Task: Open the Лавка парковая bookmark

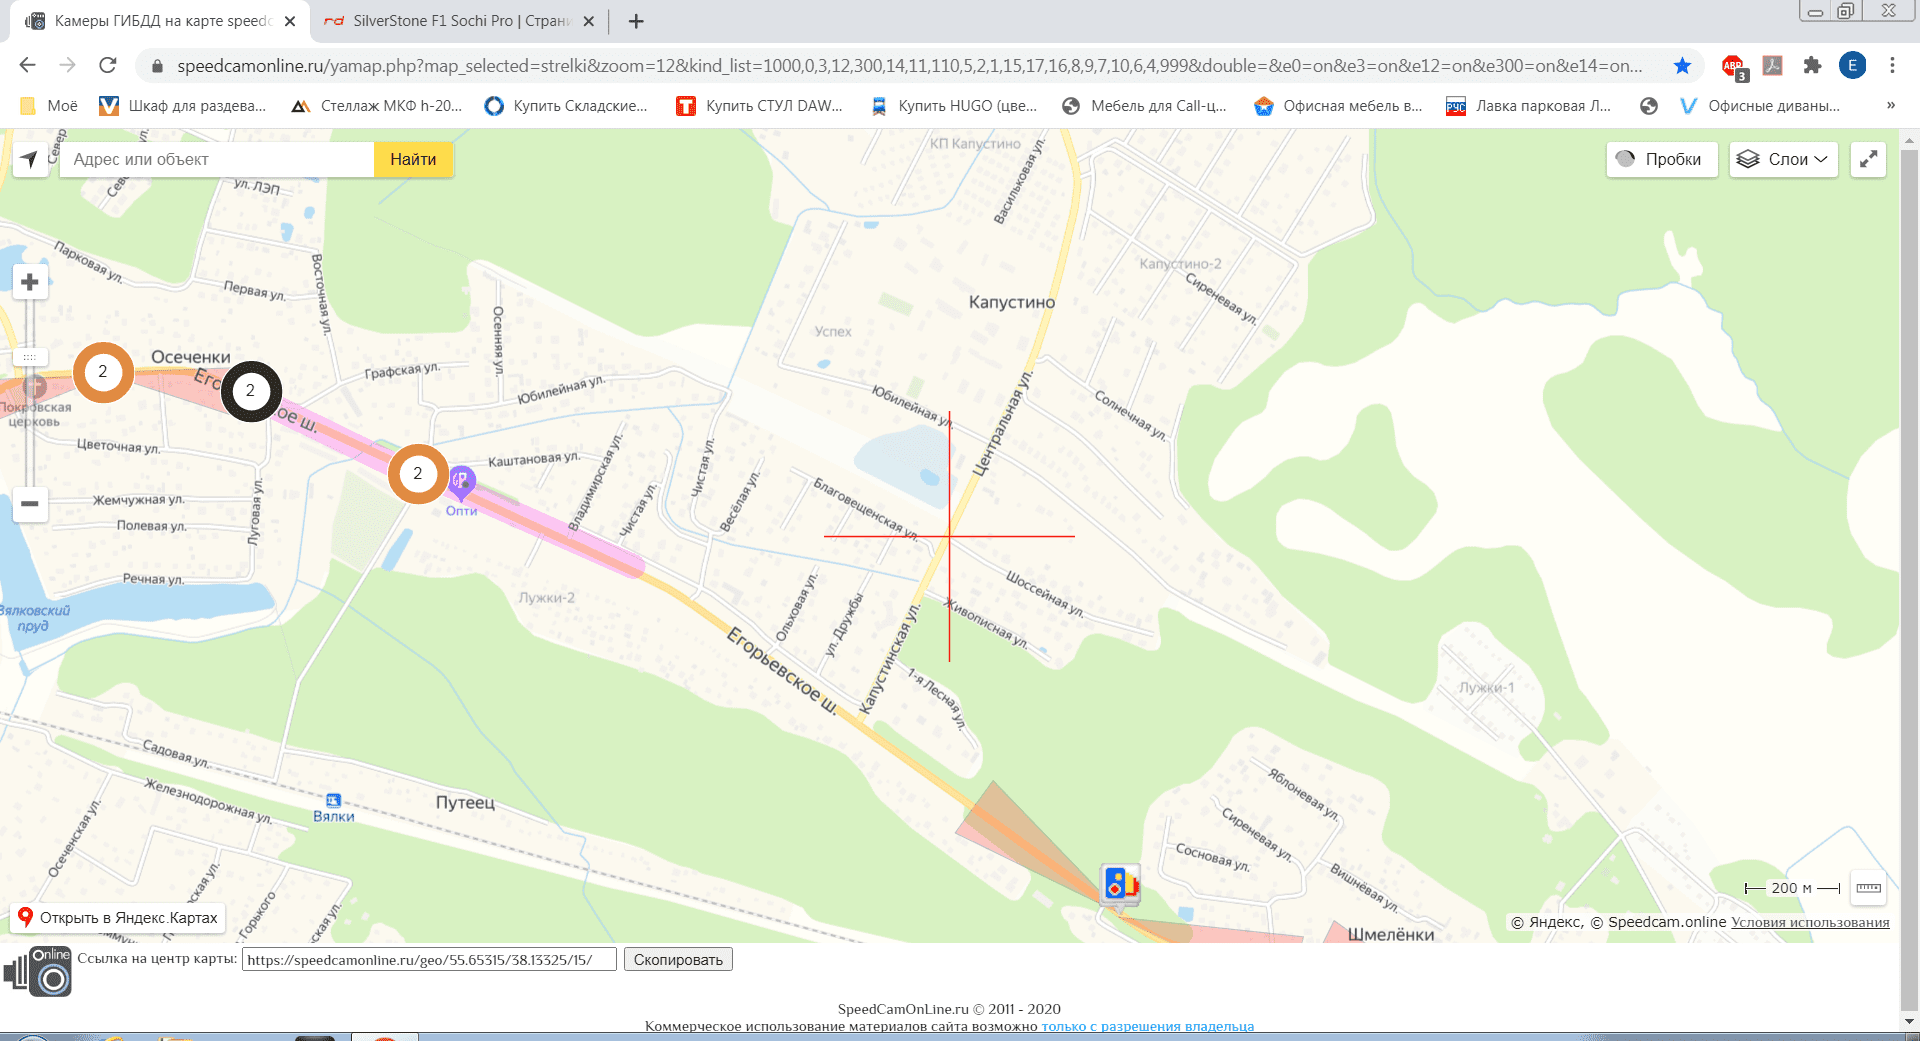Action: click(x=1529, y=106)
